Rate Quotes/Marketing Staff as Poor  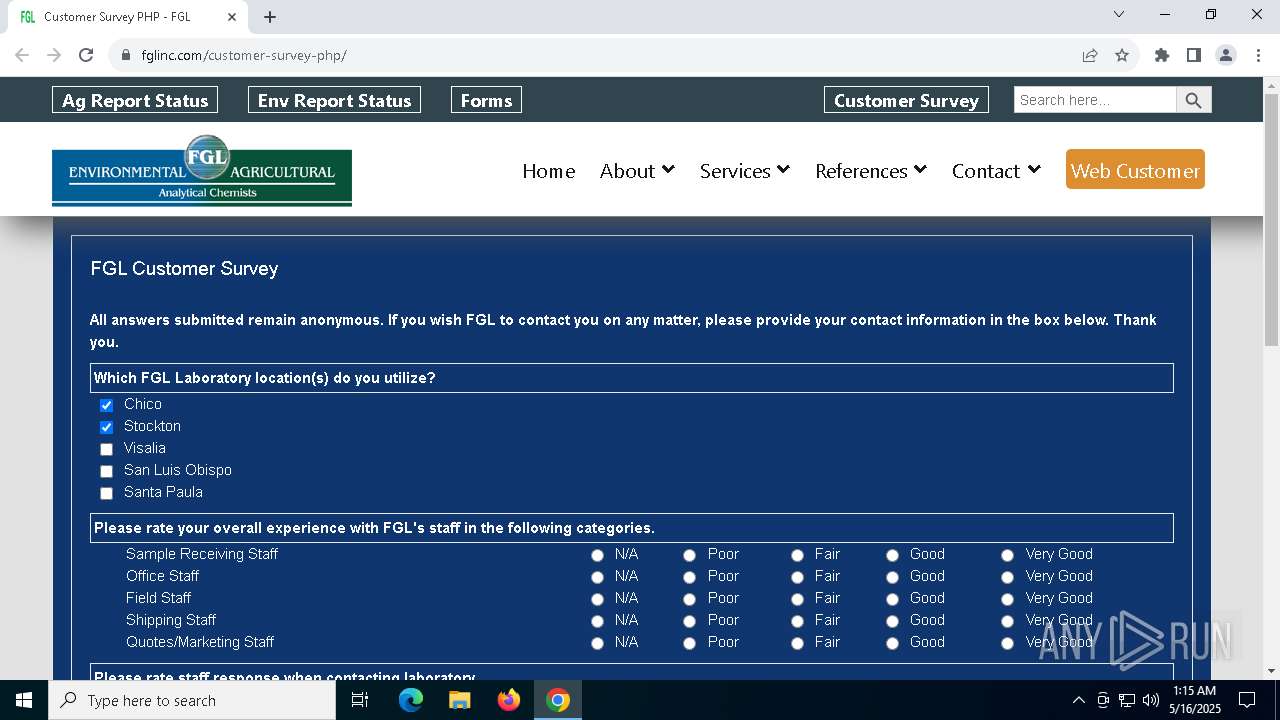689,643
